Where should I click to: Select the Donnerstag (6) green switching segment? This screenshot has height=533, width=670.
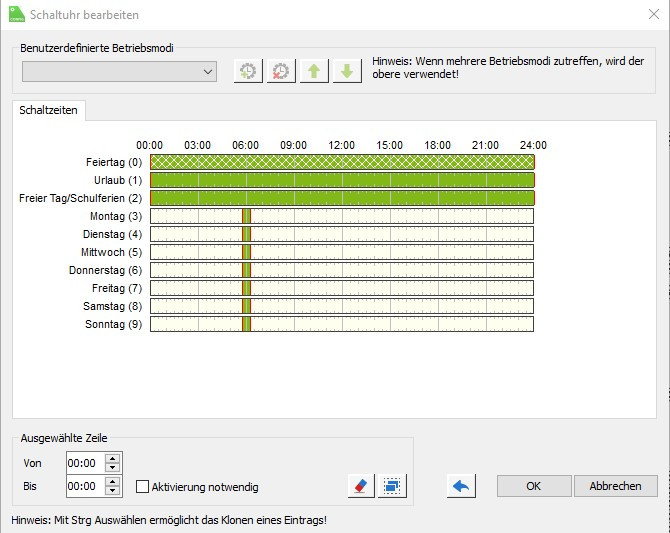coord(247,270)
